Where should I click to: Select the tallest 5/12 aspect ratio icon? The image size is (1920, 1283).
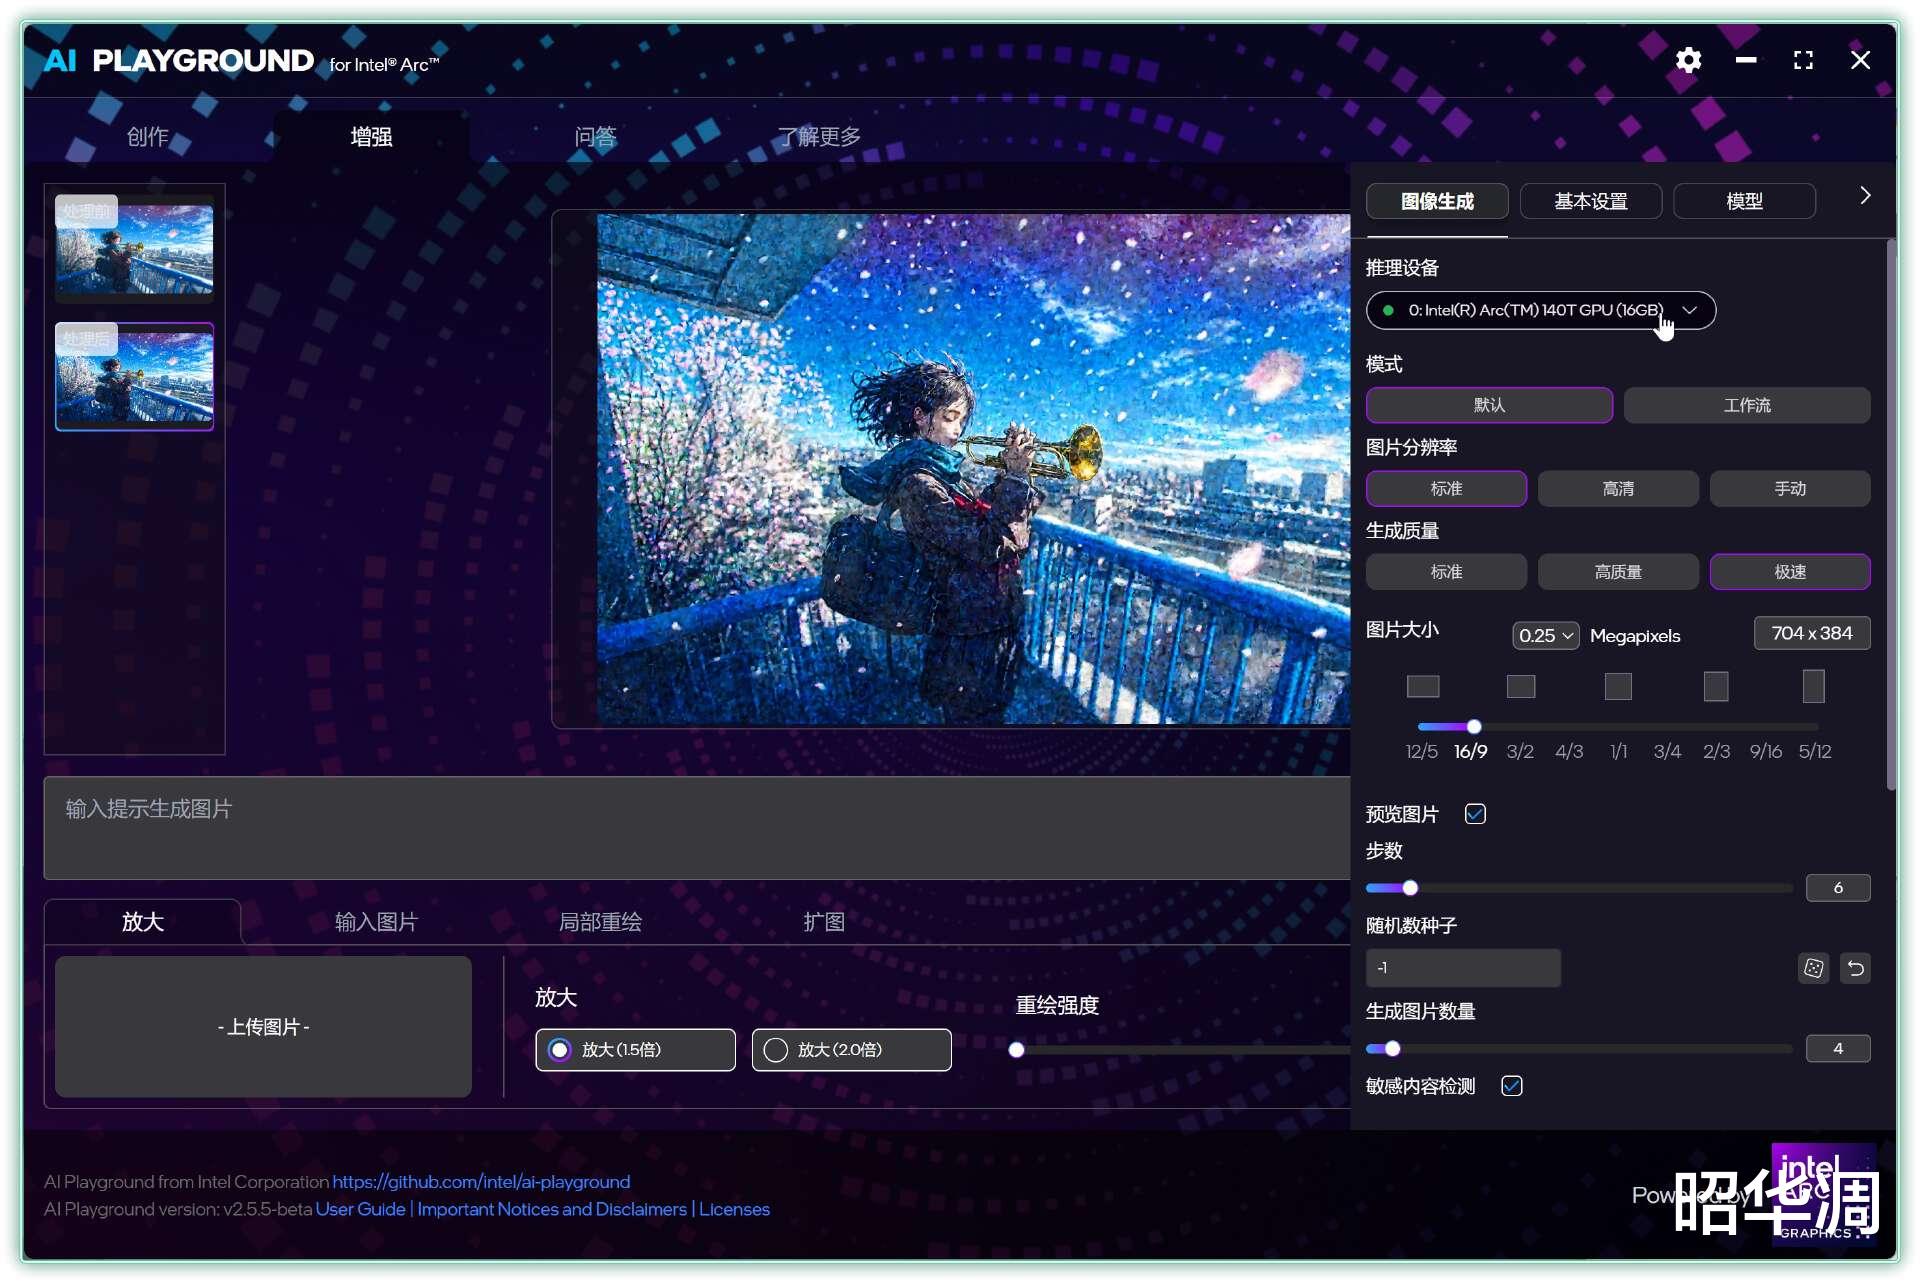(x=1813, y=686)
